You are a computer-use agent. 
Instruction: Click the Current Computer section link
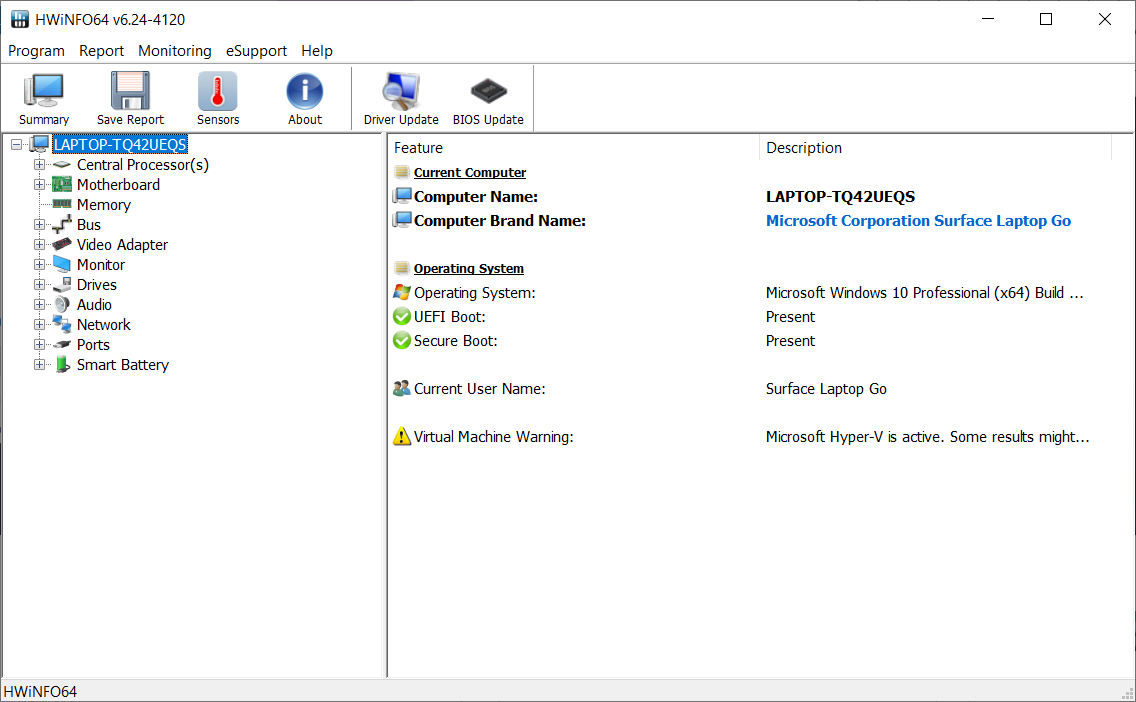(x=469, y=172)
